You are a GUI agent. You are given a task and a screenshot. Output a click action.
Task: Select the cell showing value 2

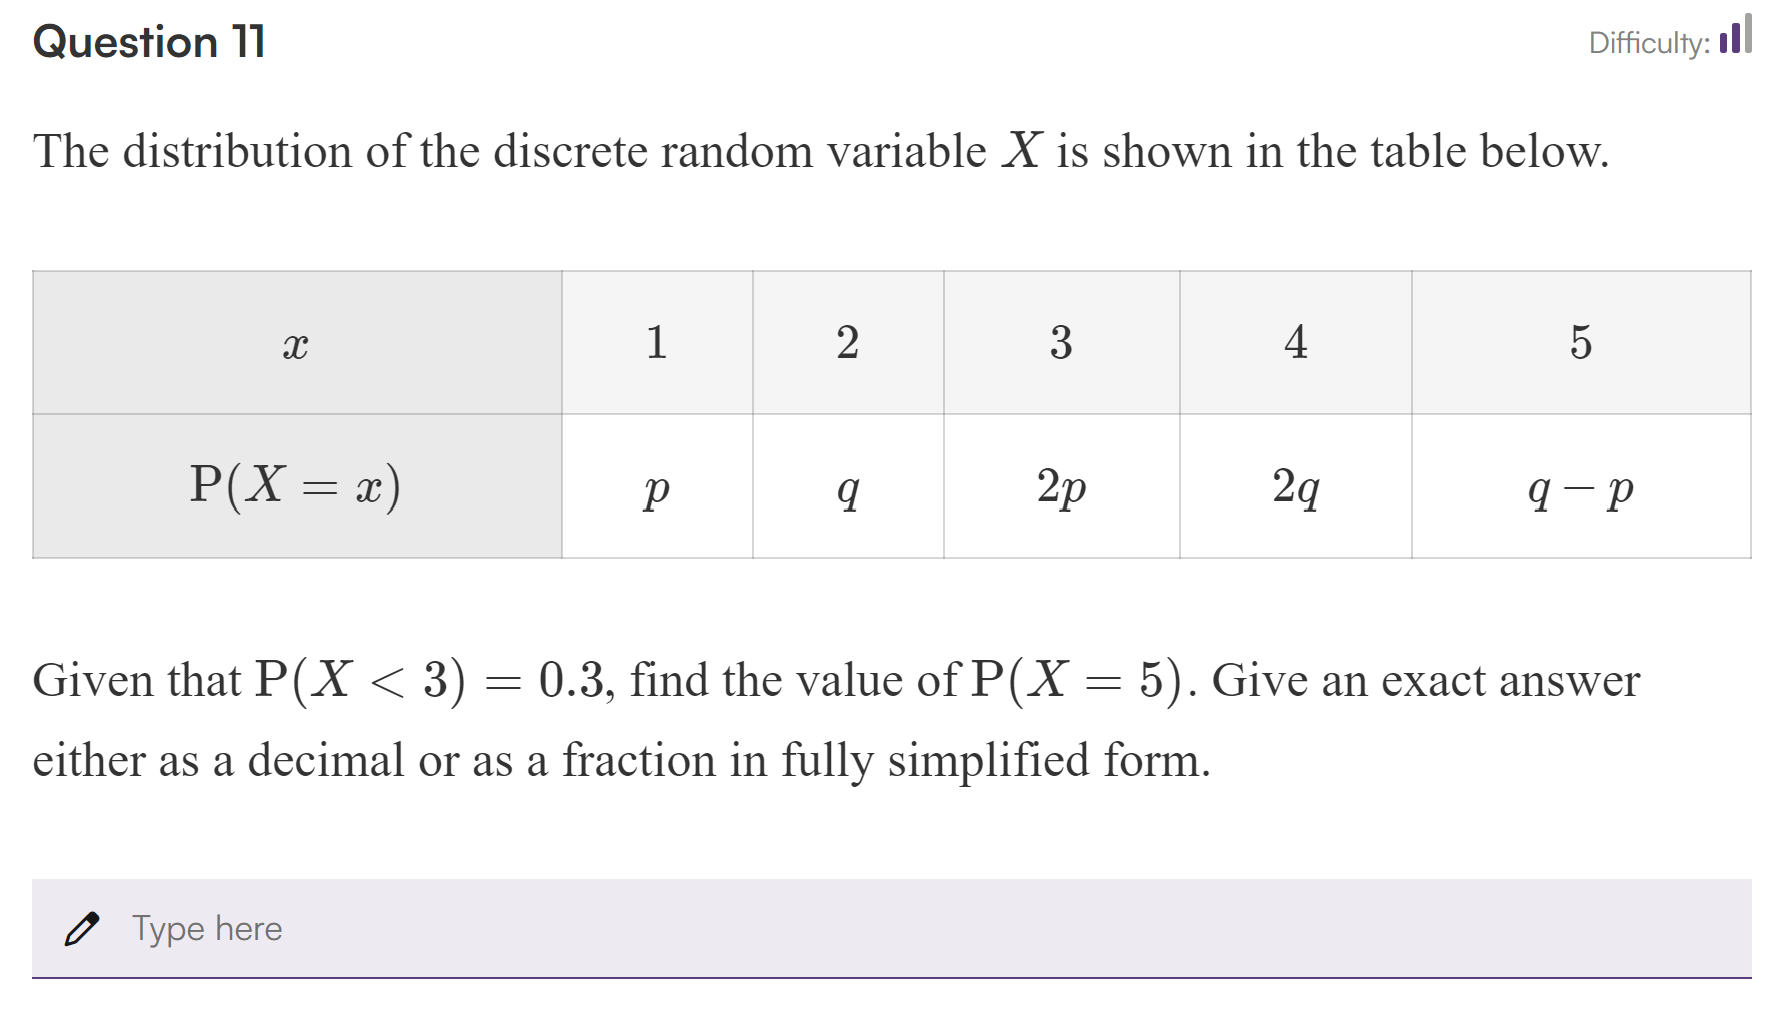coord(848,343)
